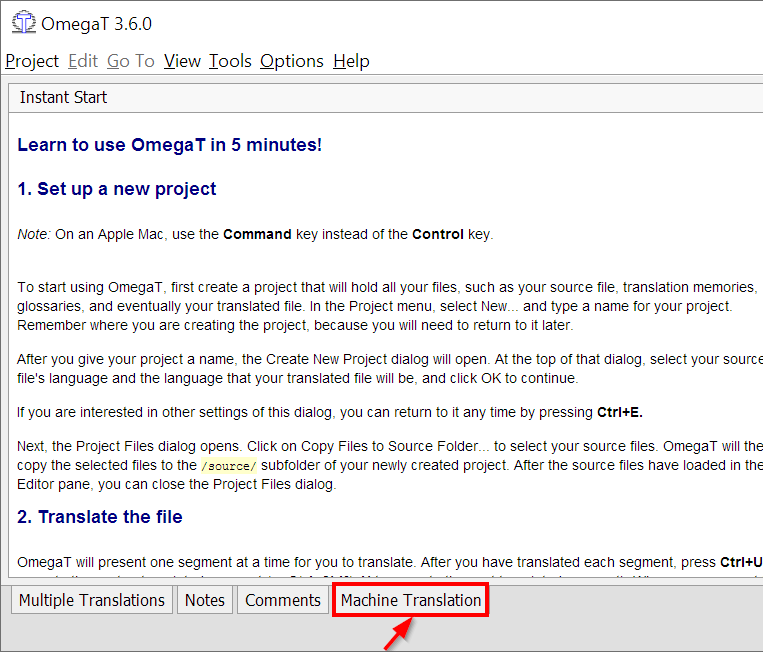Open the Edit menu
The width and height of the screenshot is (763, 652).
(83, 61)
